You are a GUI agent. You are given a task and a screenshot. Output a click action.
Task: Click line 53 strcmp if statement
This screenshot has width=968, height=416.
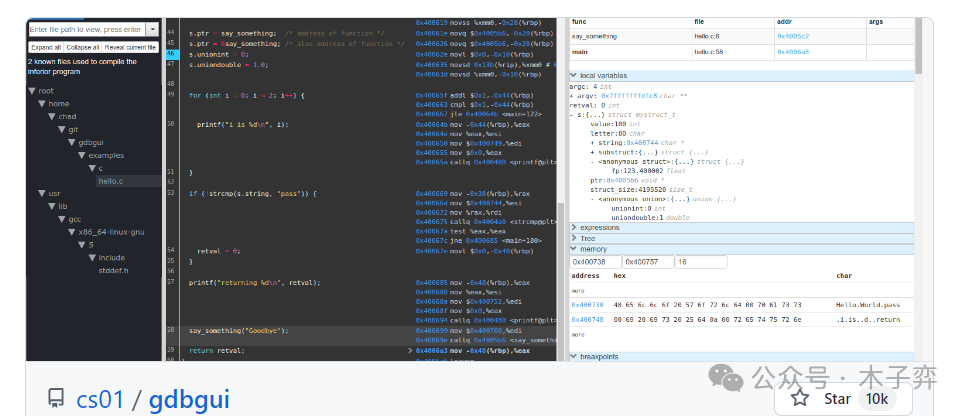(x=252, y=194)
